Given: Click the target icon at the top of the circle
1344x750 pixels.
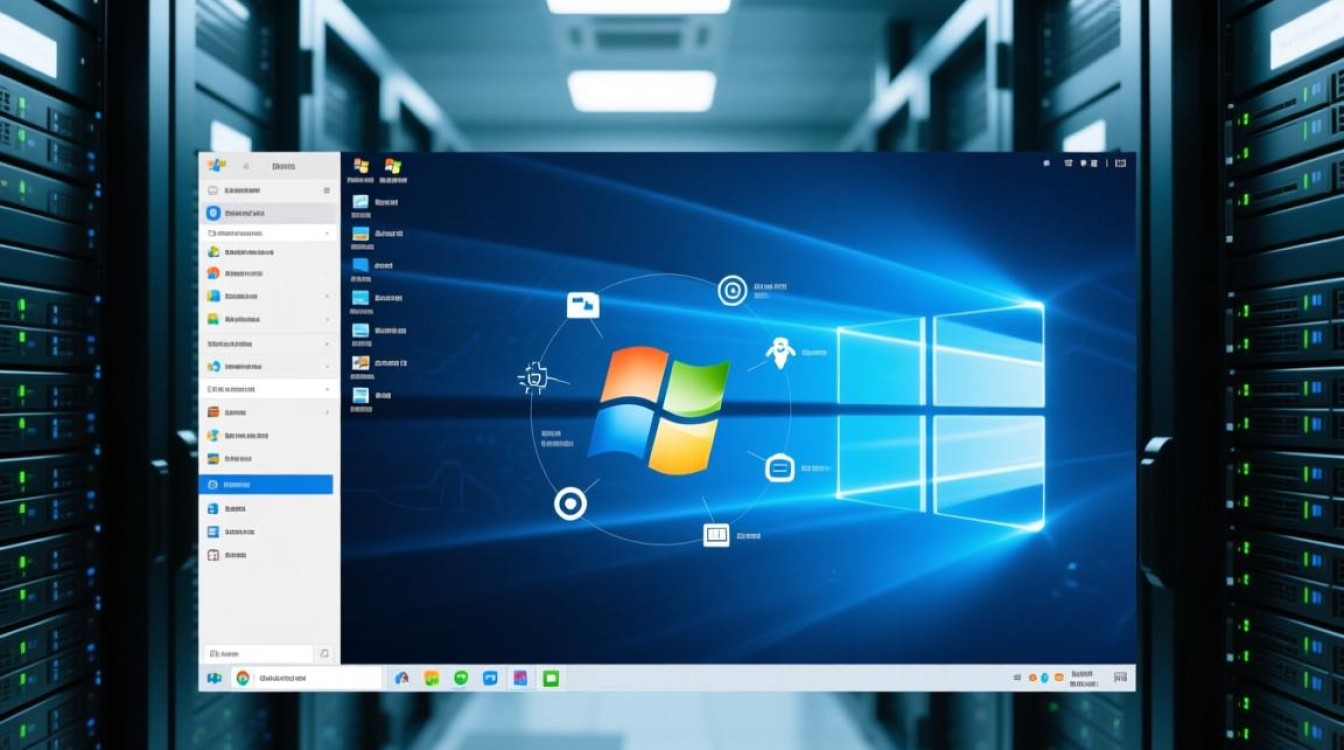Looking at the screenshot, I should [x=732, y=291].
